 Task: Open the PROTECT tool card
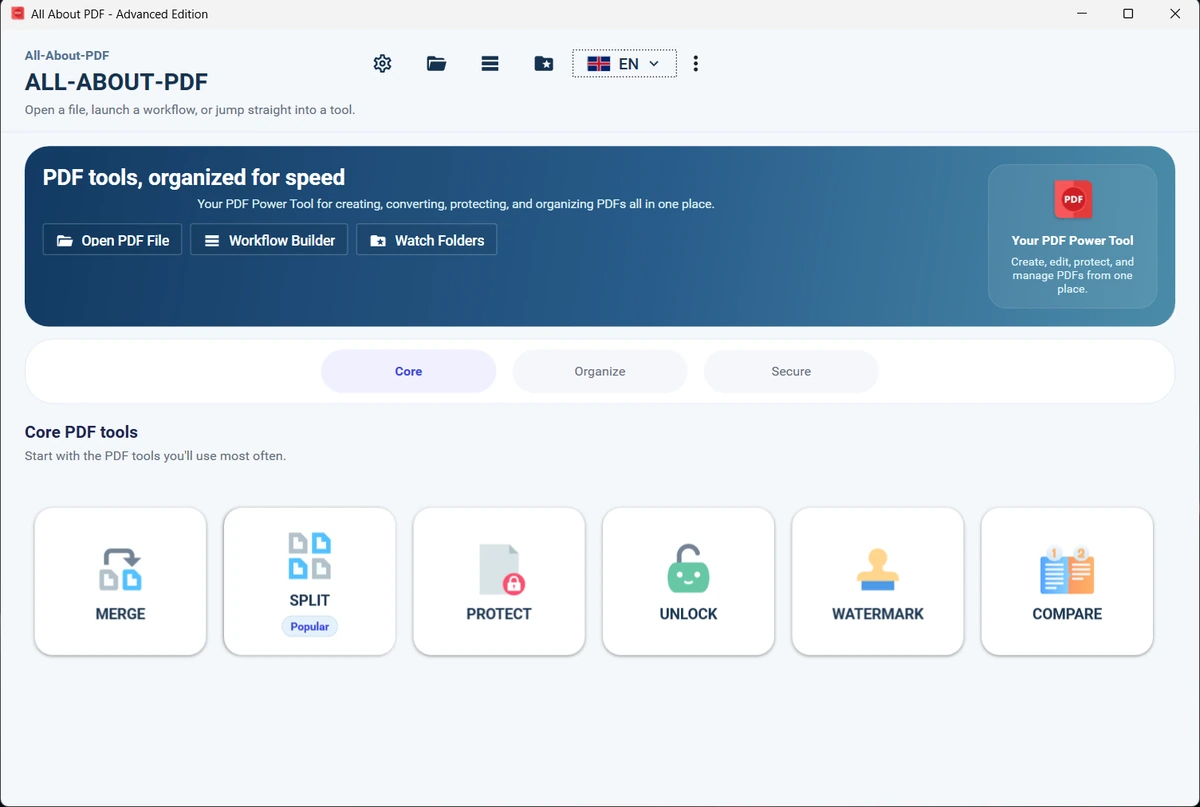coord(499,581)
